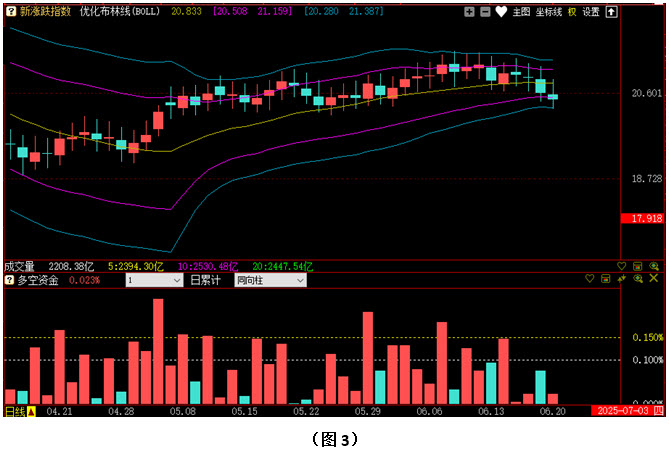Click the zoom-in plus icon in the top toolbar
This screenshot has width=669, height=461.
tap(470, 12)
